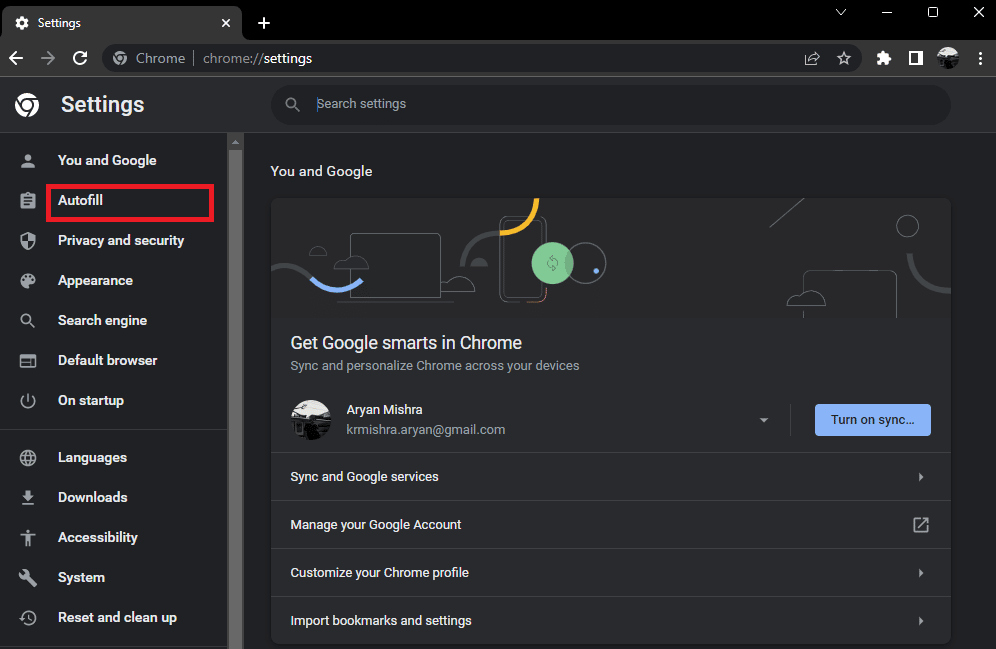Click the magnifier icon for Search engine

[x=28, y=321]
